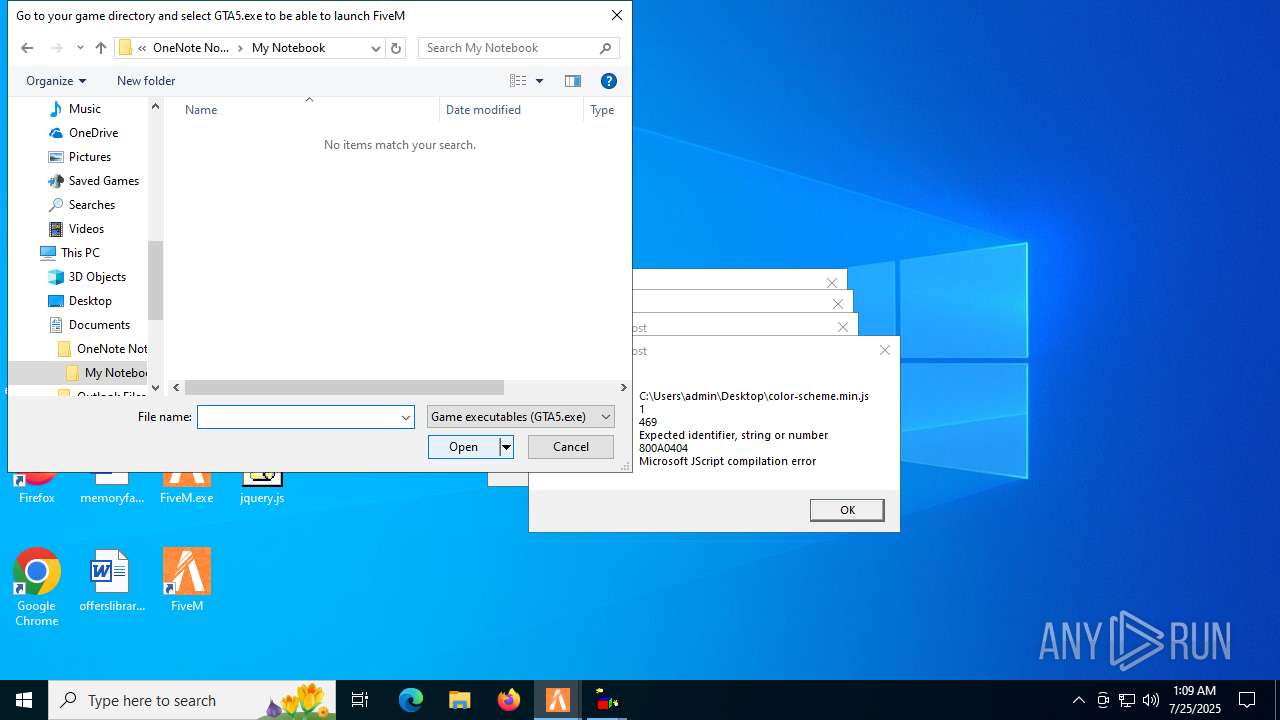
Task: Open the Organize menu
Action: click(x=56, y=81)
